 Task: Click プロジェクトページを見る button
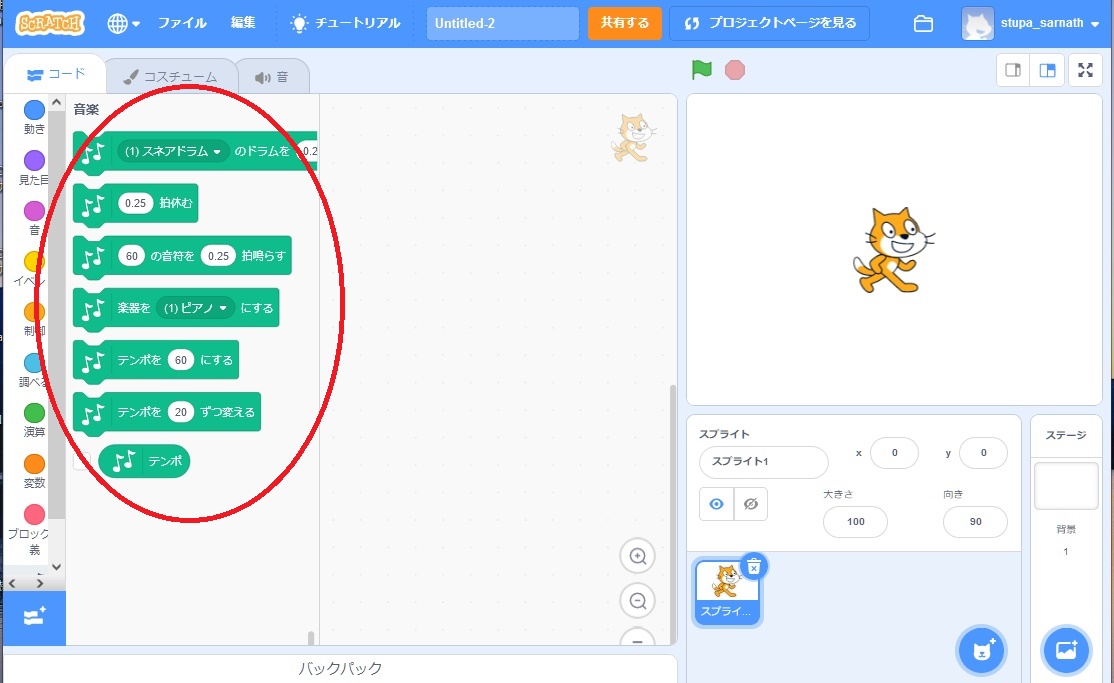[x=769, y=23]
